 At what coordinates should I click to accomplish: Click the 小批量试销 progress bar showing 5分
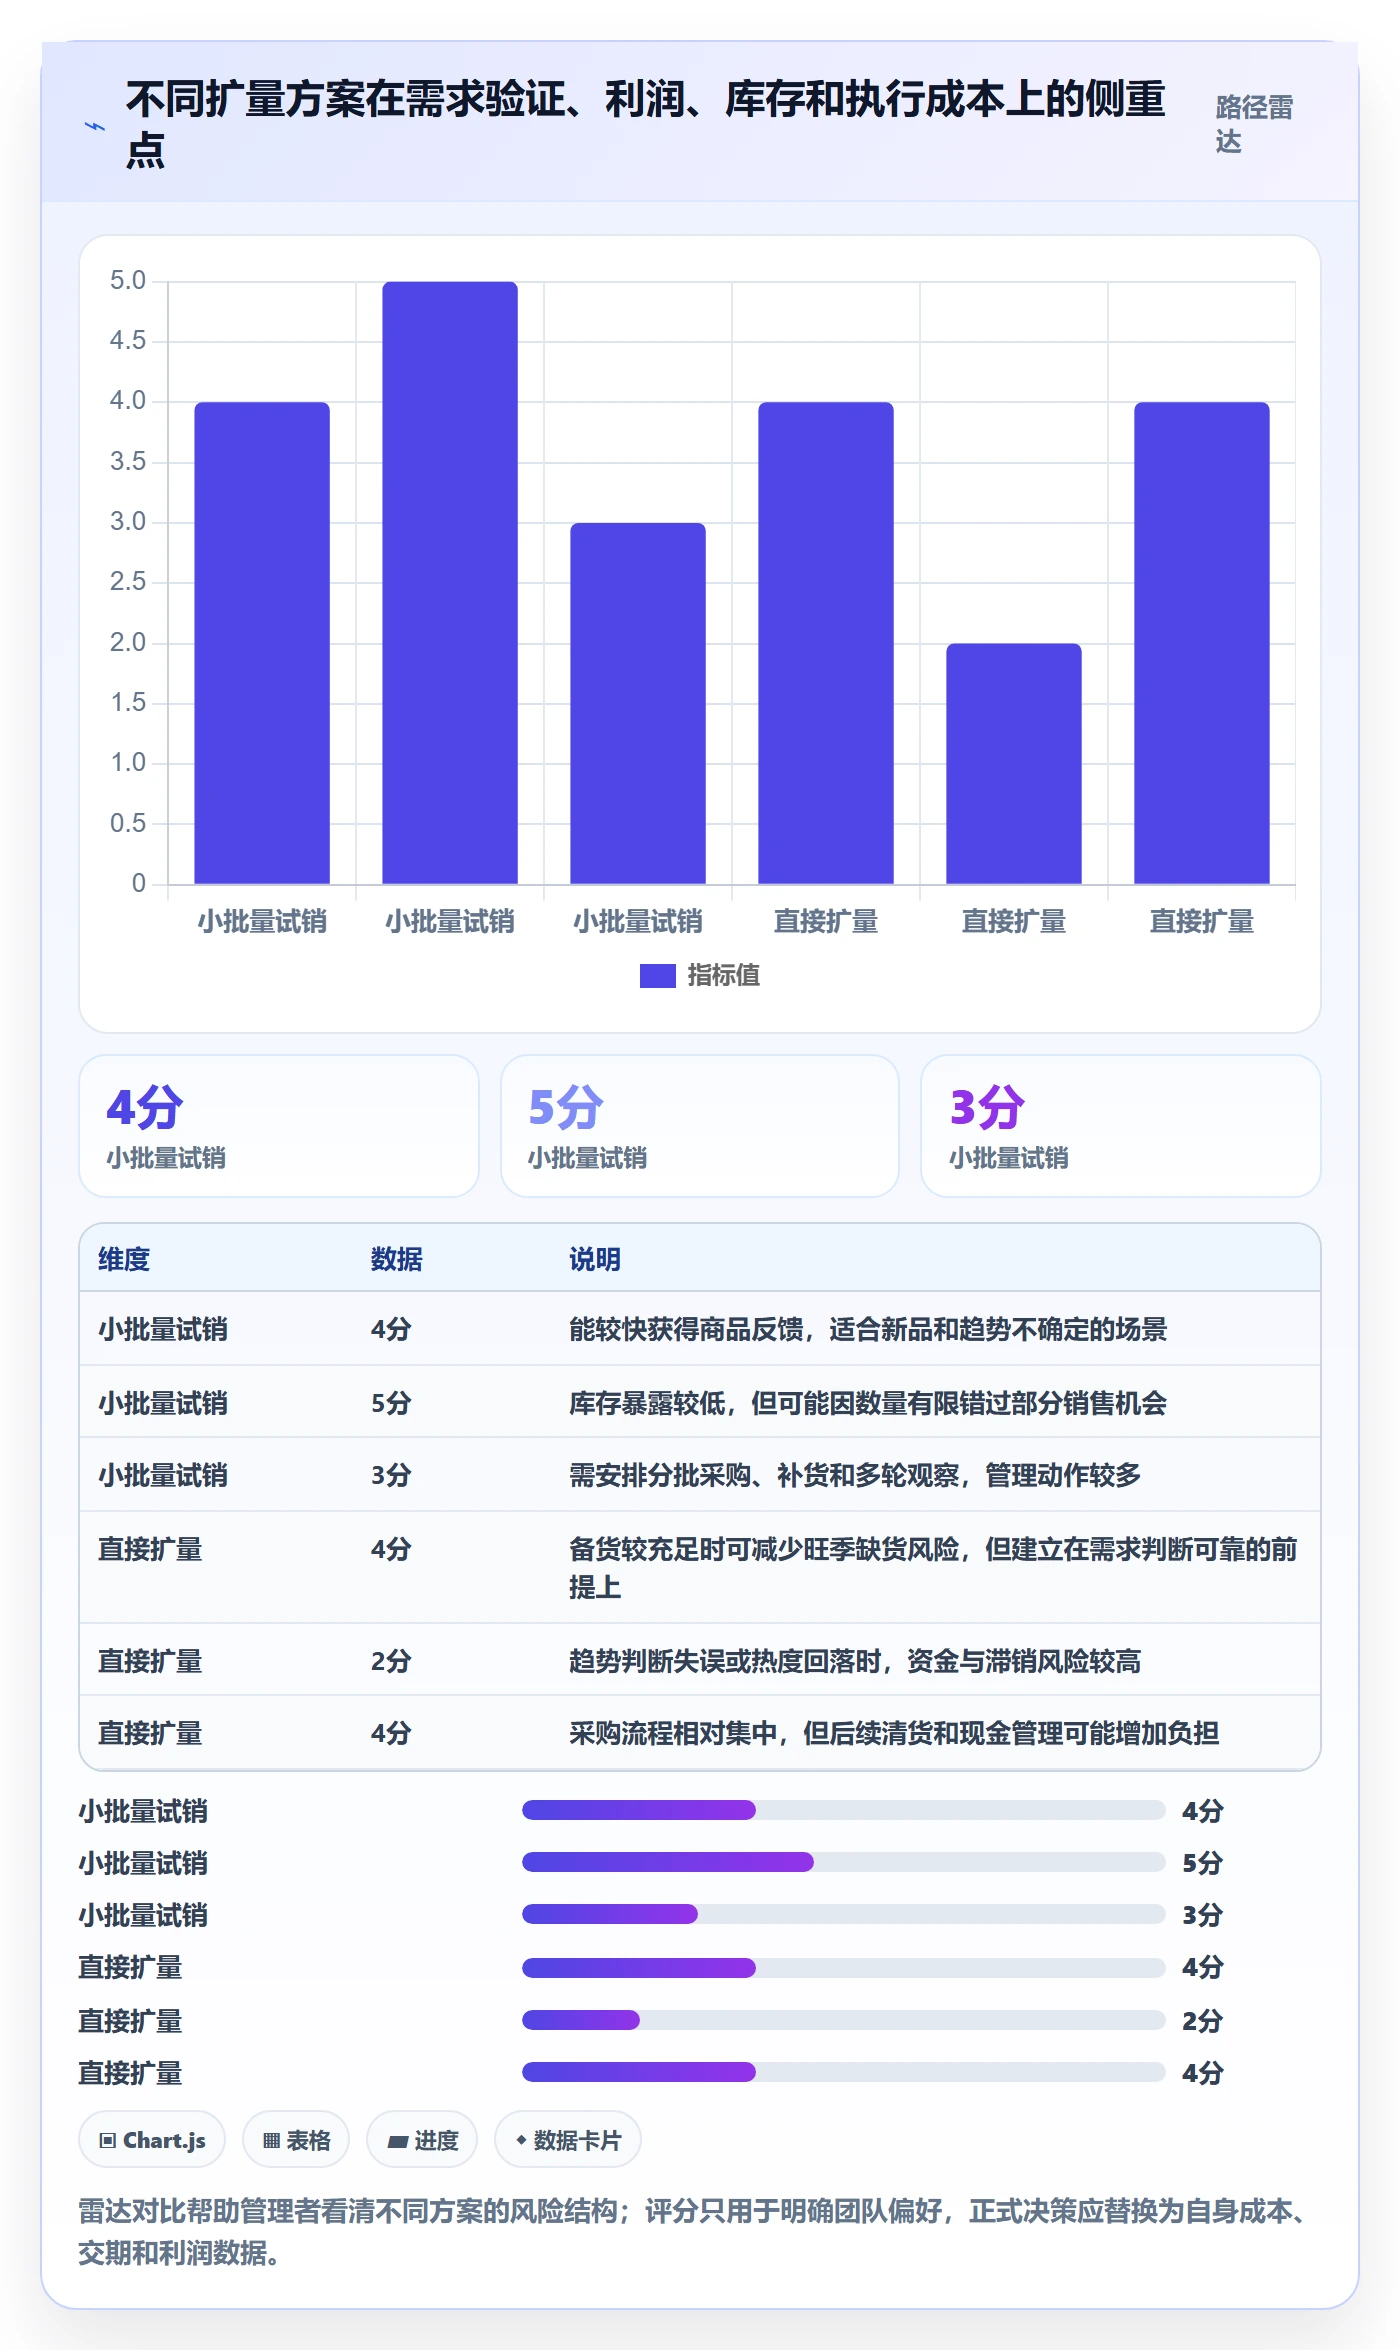tap(844, 1862)
